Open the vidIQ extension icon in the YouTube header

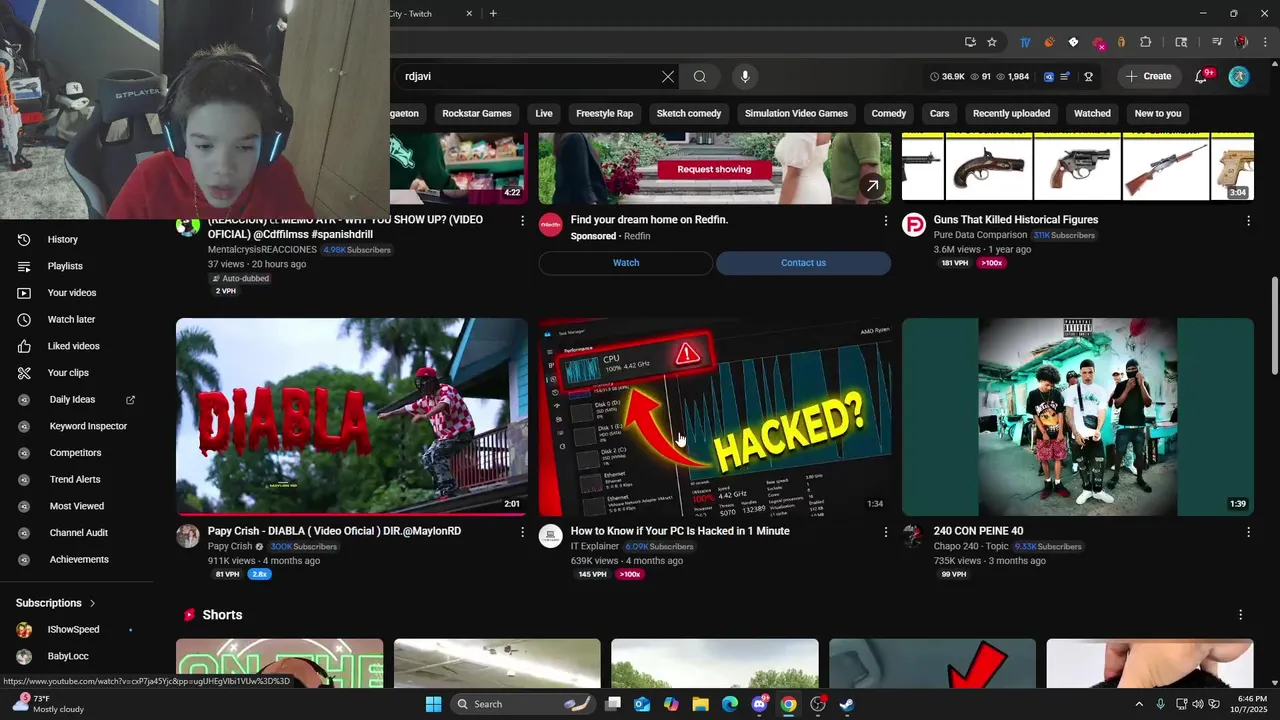click(x=1049, y=76)
